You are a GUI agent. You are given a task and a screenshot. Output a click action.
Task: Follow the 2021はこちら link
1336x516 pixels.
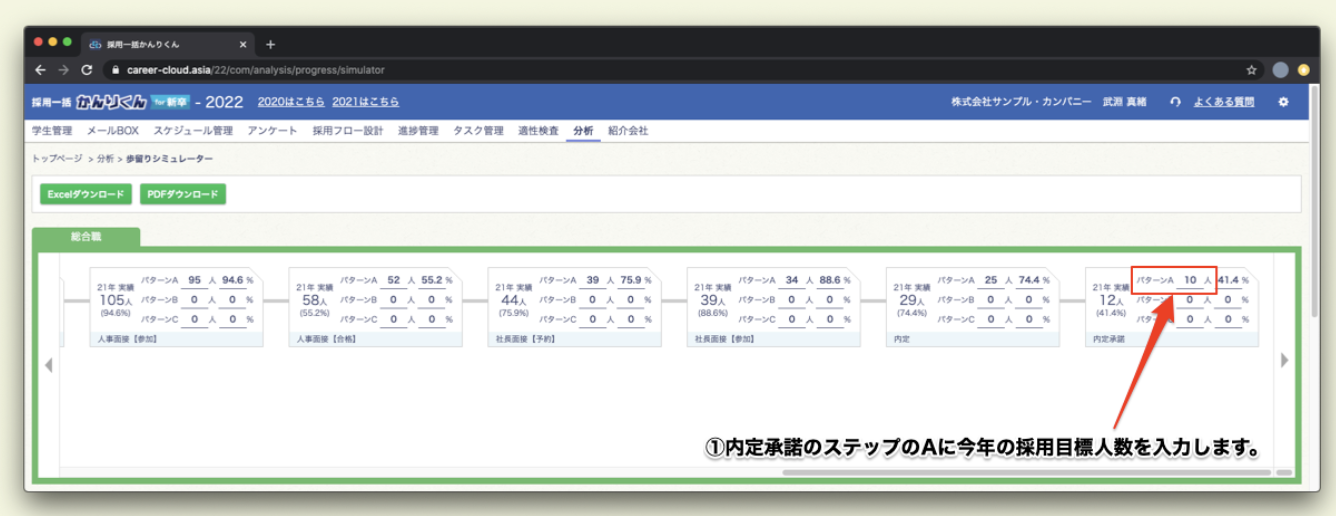365,102
